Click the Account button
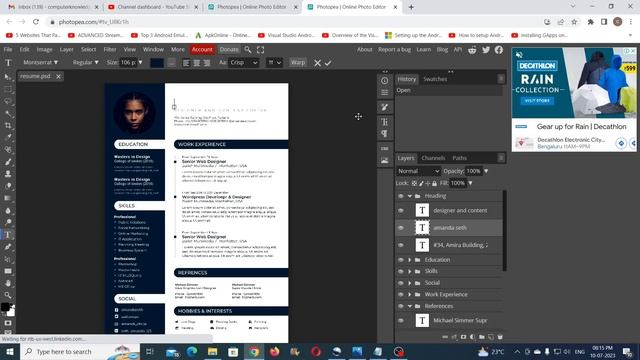This screenshot has height=360, width=640. click(202, 49)
